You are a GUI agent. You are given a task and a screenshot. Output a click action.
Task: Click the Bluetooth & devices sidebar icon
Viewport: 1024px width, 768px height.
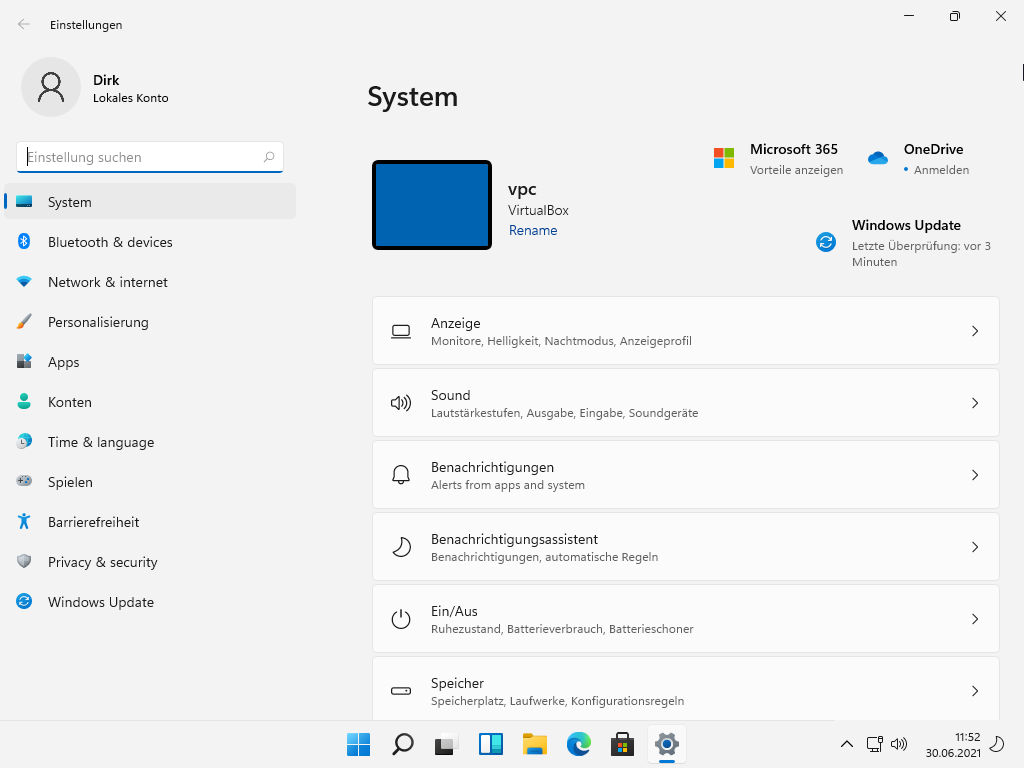pos(24,242)
